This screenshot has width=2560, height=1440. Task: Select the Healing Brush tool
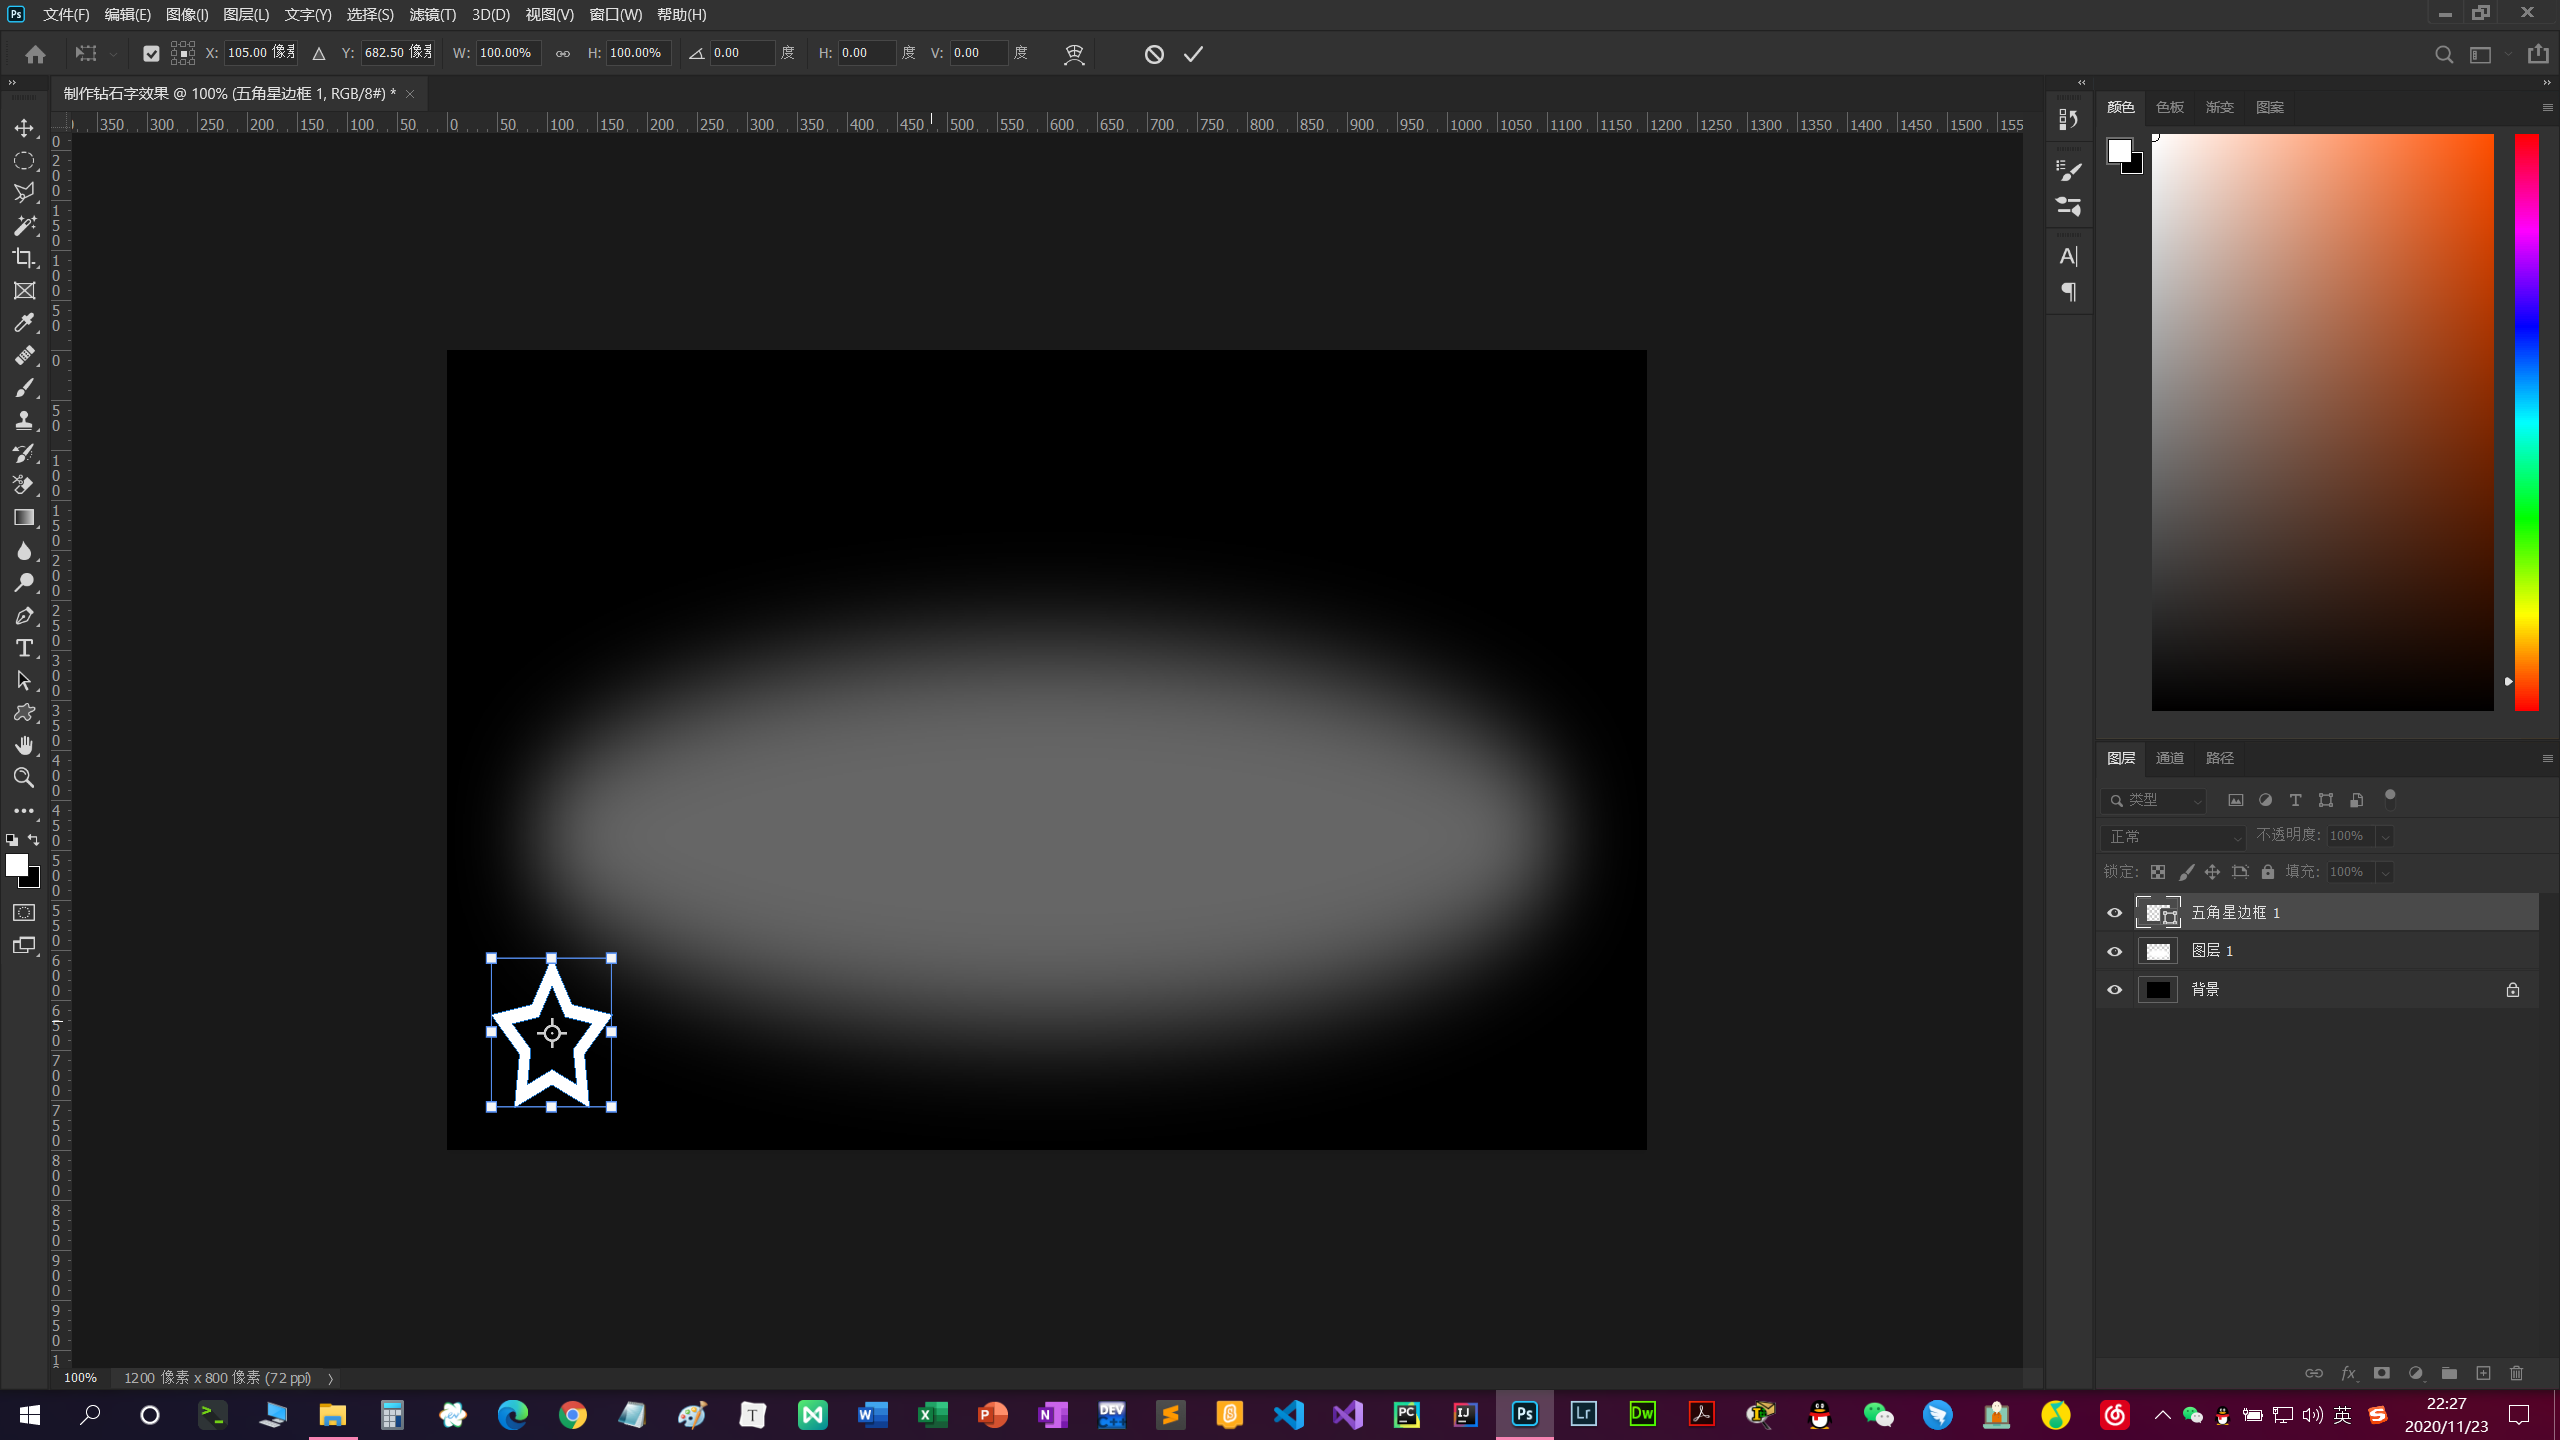coord(24,355)
